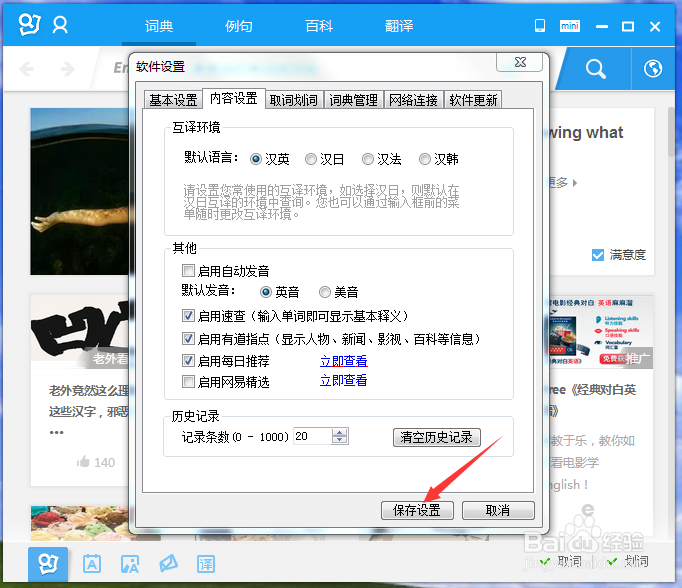This screenshot has width=682, height=588.
Task: Toggle 划词 option in status bar
Action: click(628, 561)
